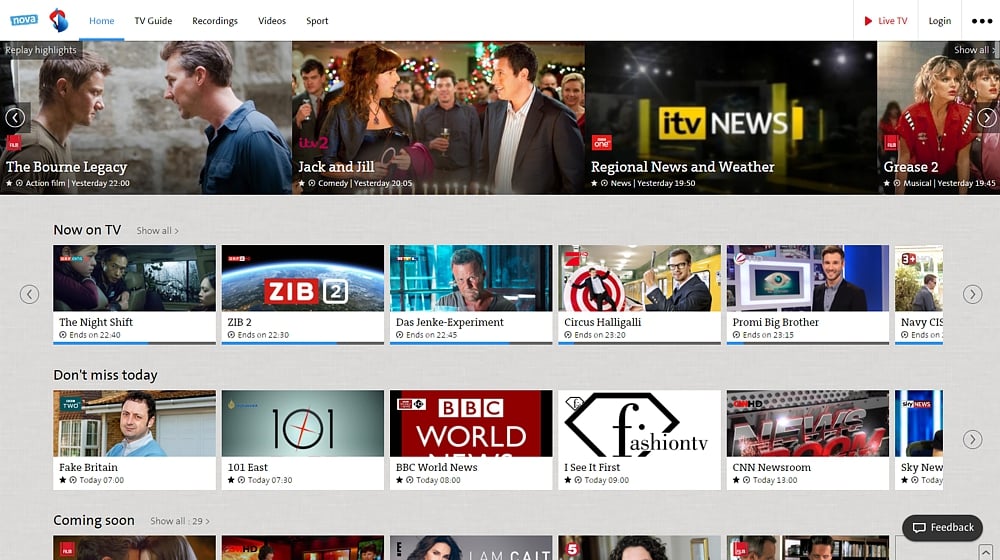Click the star icon on The Bourne Legacy
This screenshot has width=1000, height=560.
(10, 183)
